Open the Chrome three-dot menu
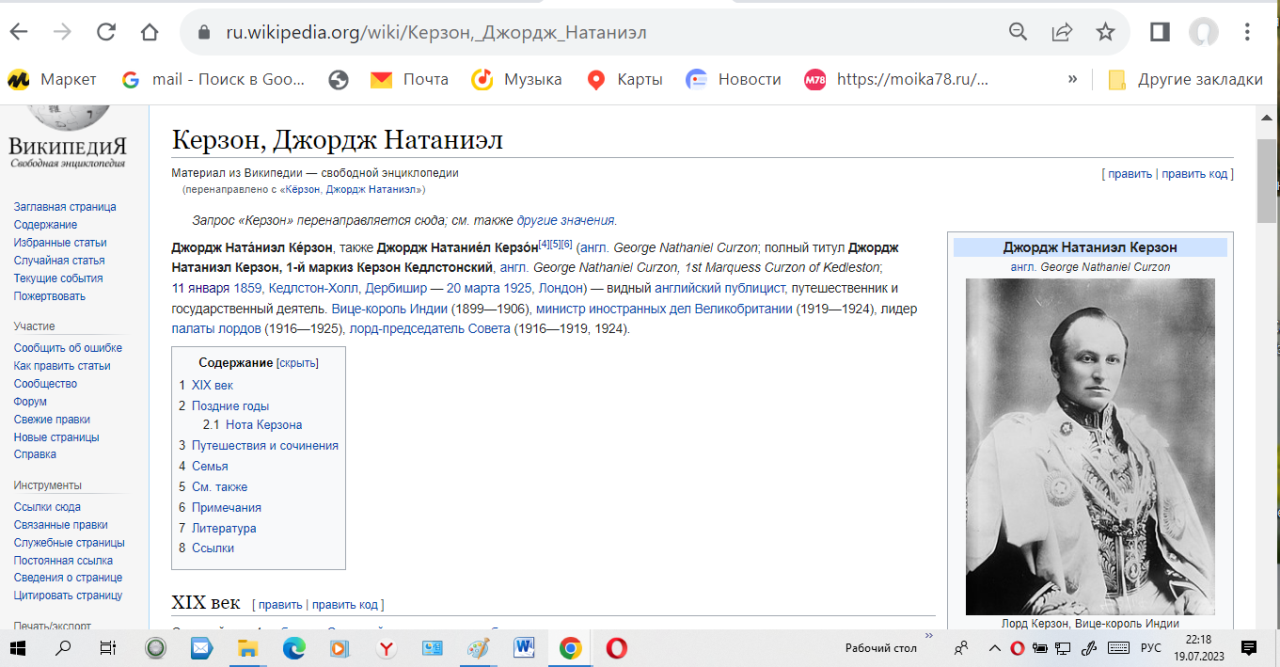This screenshot has width=1280, height=667. coord(1247,32)
